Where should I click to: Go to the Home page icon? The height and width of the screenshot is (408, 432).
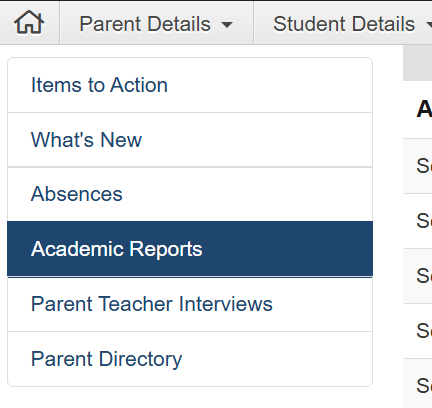tap(29, 23)
